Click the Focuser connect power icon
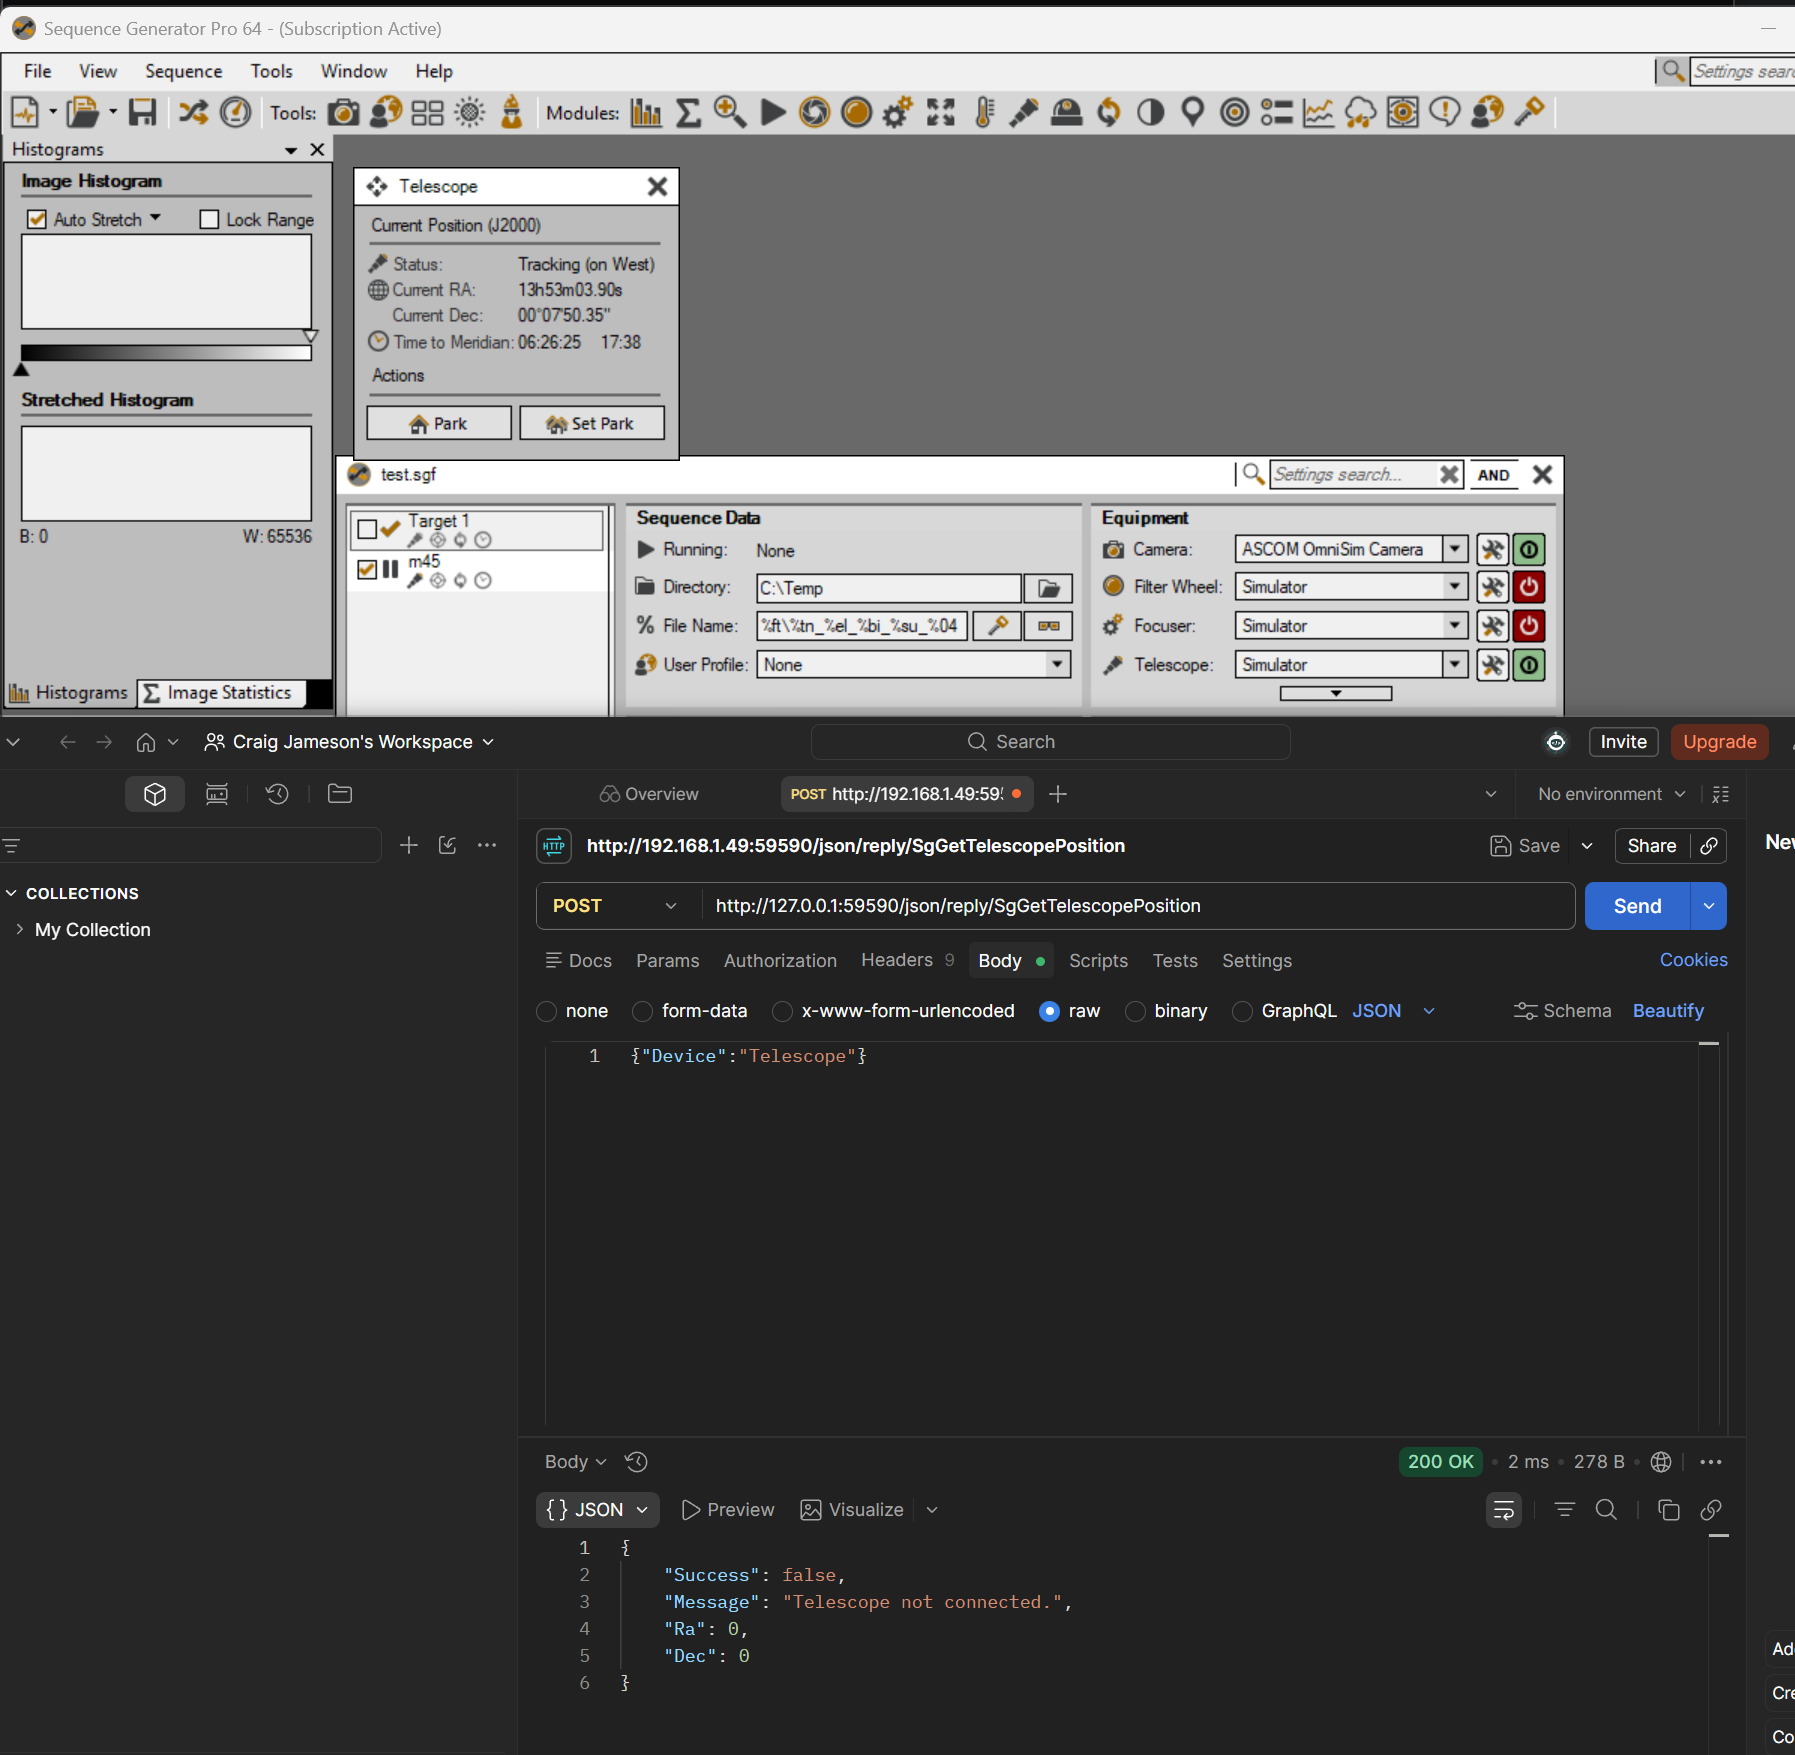1795x1755 pixels. click(x=1528, y=626)
